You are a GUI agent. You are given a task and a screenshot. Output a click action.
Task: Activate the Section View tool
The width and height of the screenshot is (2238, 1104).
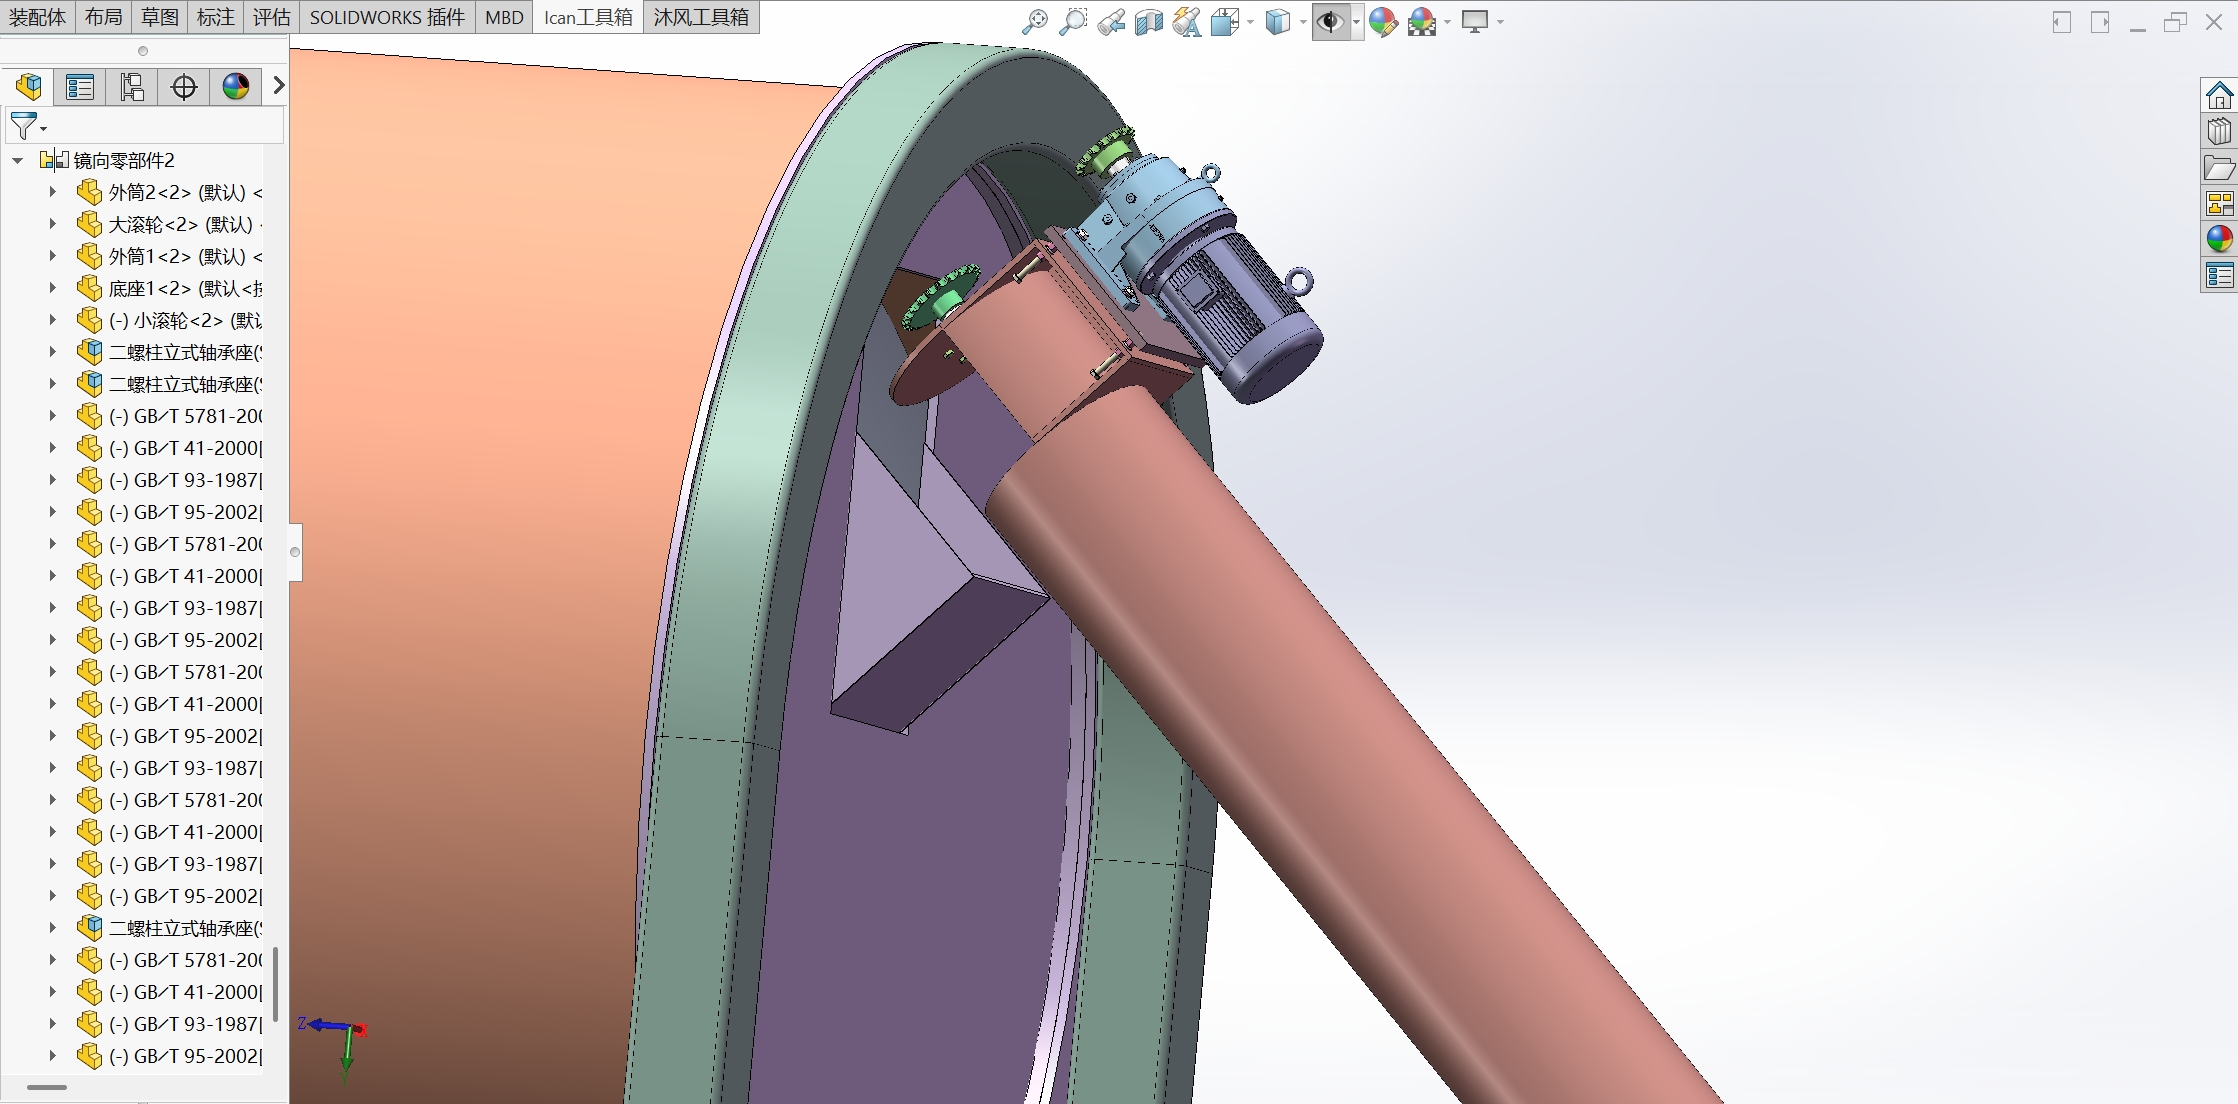pyautogui.click(x=1148, y=21)
